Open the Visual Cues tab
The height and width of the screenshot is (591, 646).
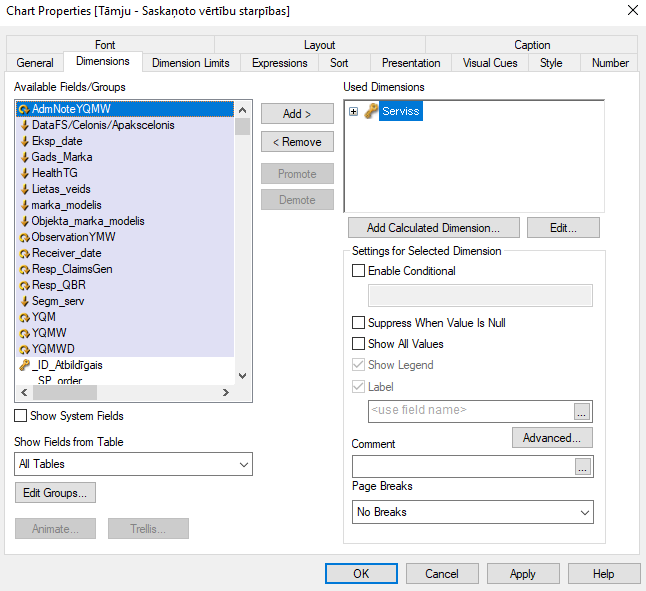(x=490, y=63)
